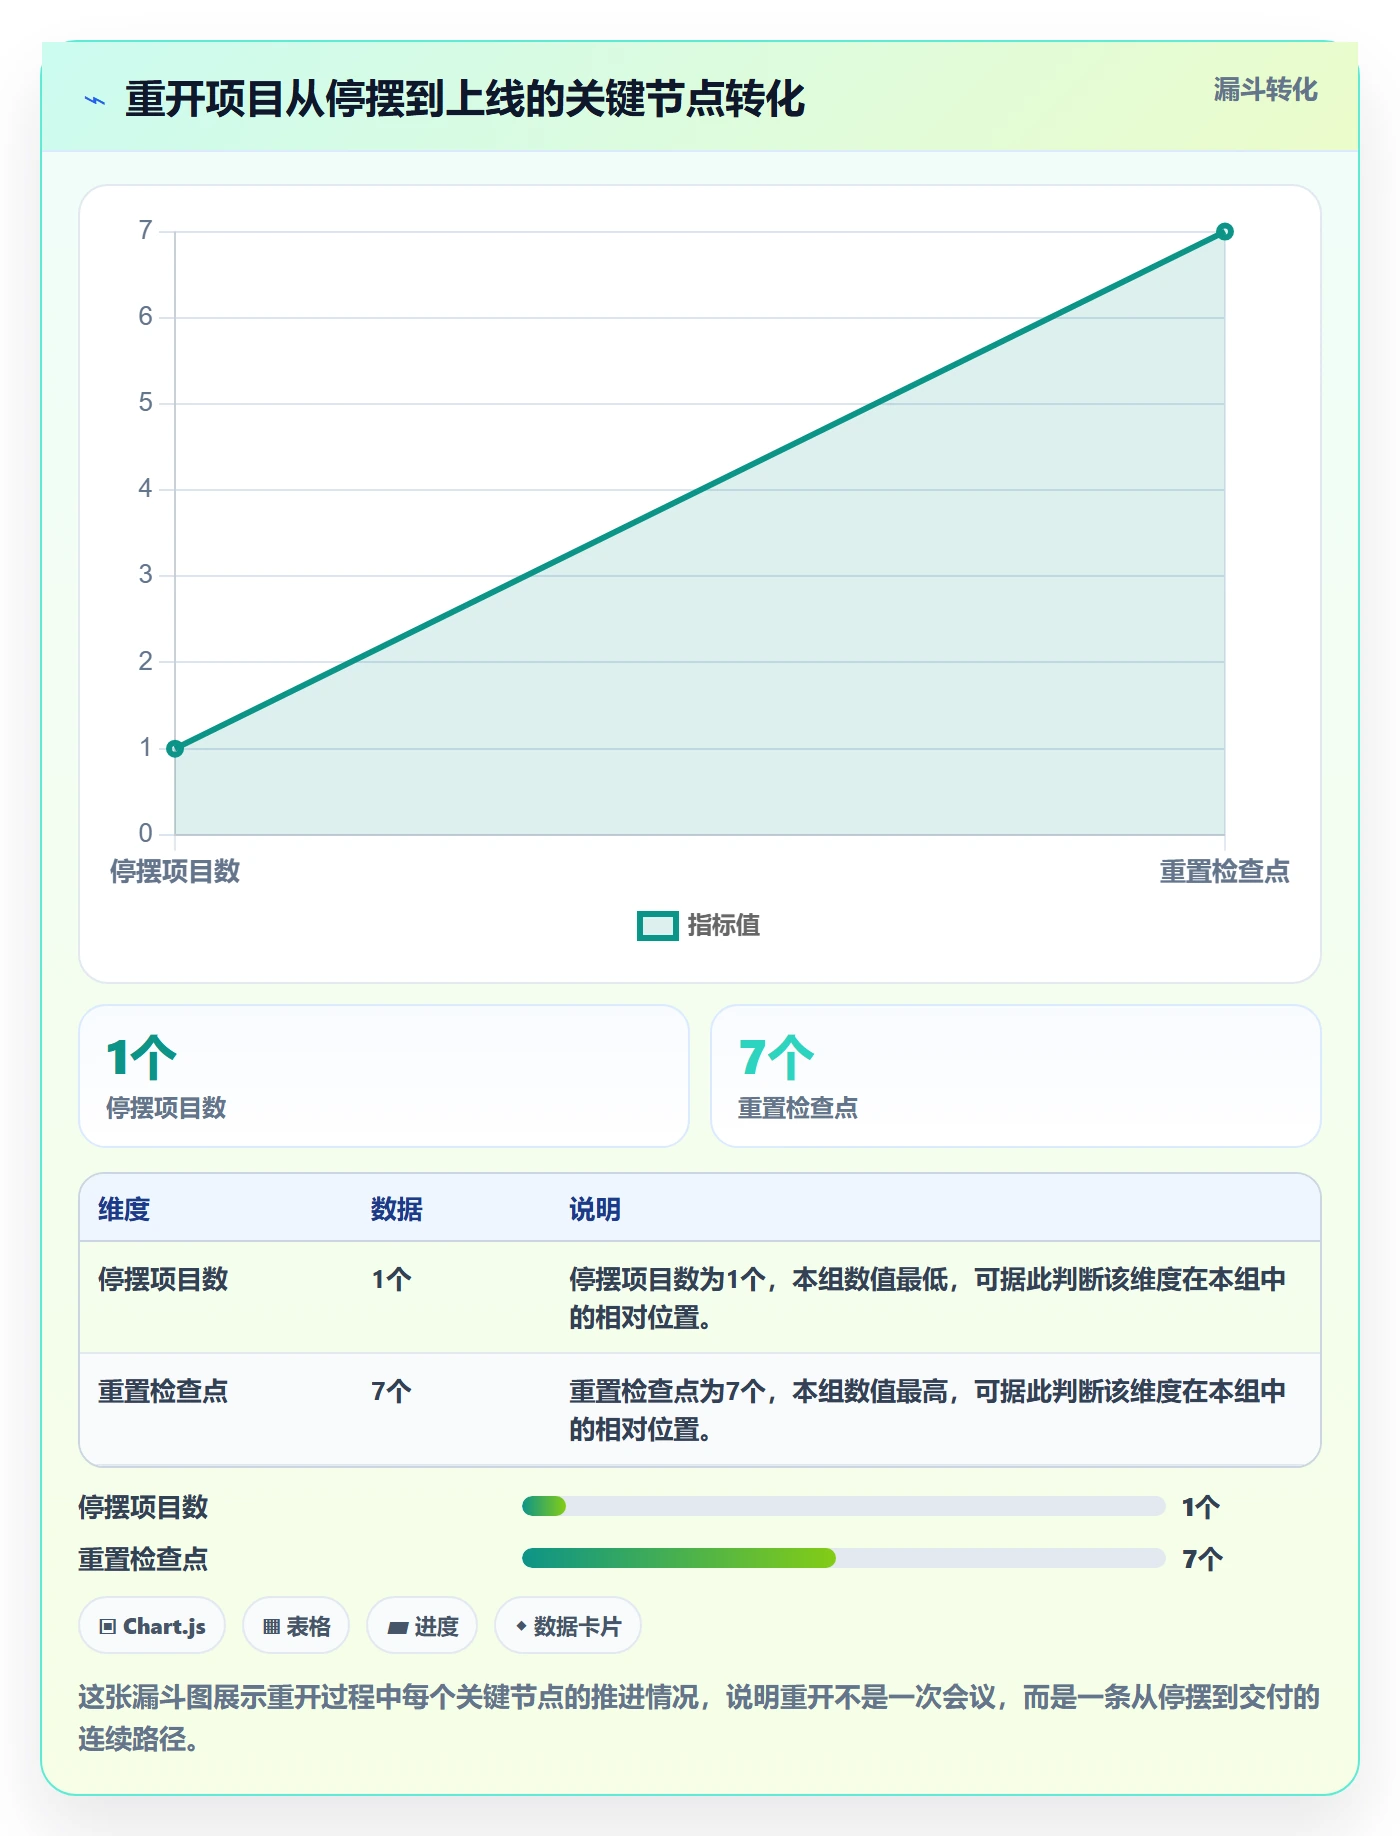The image size is (1400, 1836).
Task: Click the 说明 column header
Action: point(595,1209)
